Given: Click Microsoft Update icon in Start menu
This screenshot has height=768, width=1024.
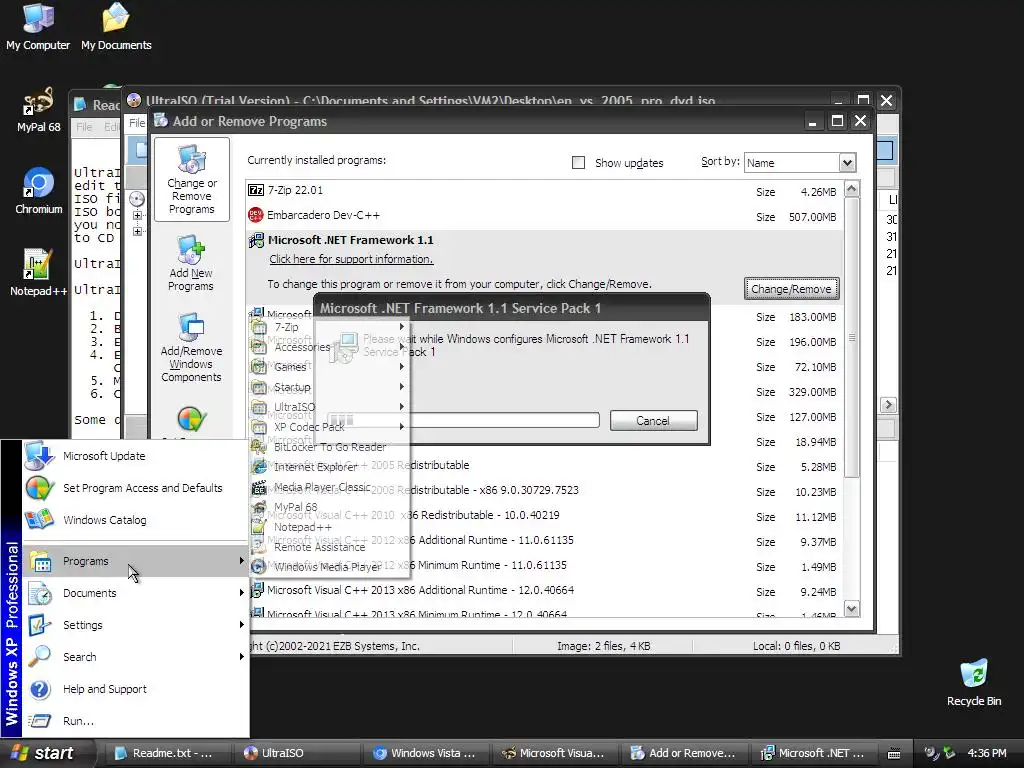Looking at the screenshot, I should point(39,455).
